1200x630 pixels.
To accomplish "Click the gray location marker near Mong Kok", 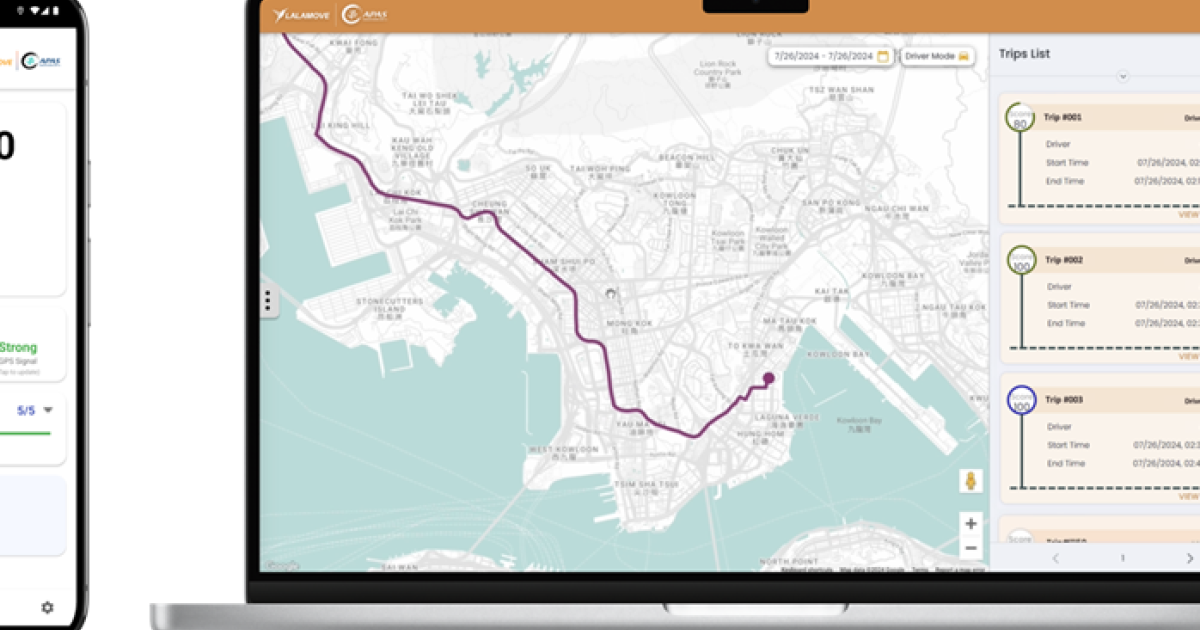I will (x=611, y=294).
